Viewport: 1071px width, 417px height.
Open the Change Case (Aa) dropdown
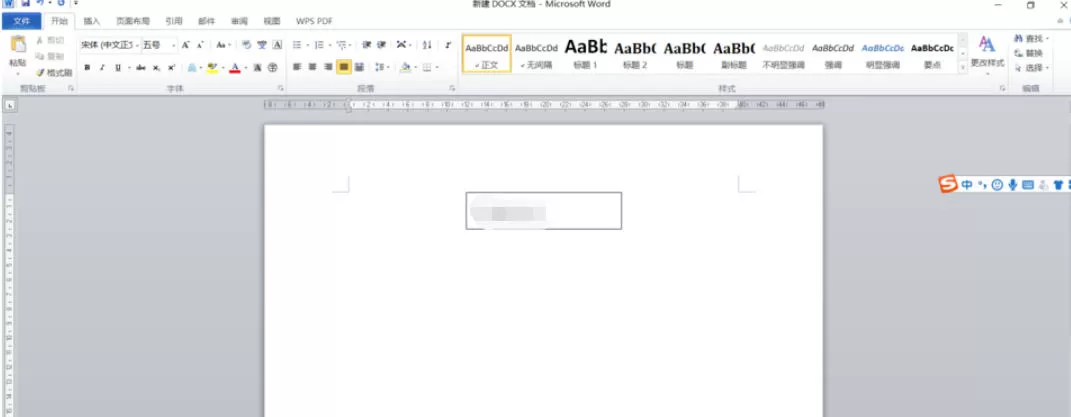(223, 45)
